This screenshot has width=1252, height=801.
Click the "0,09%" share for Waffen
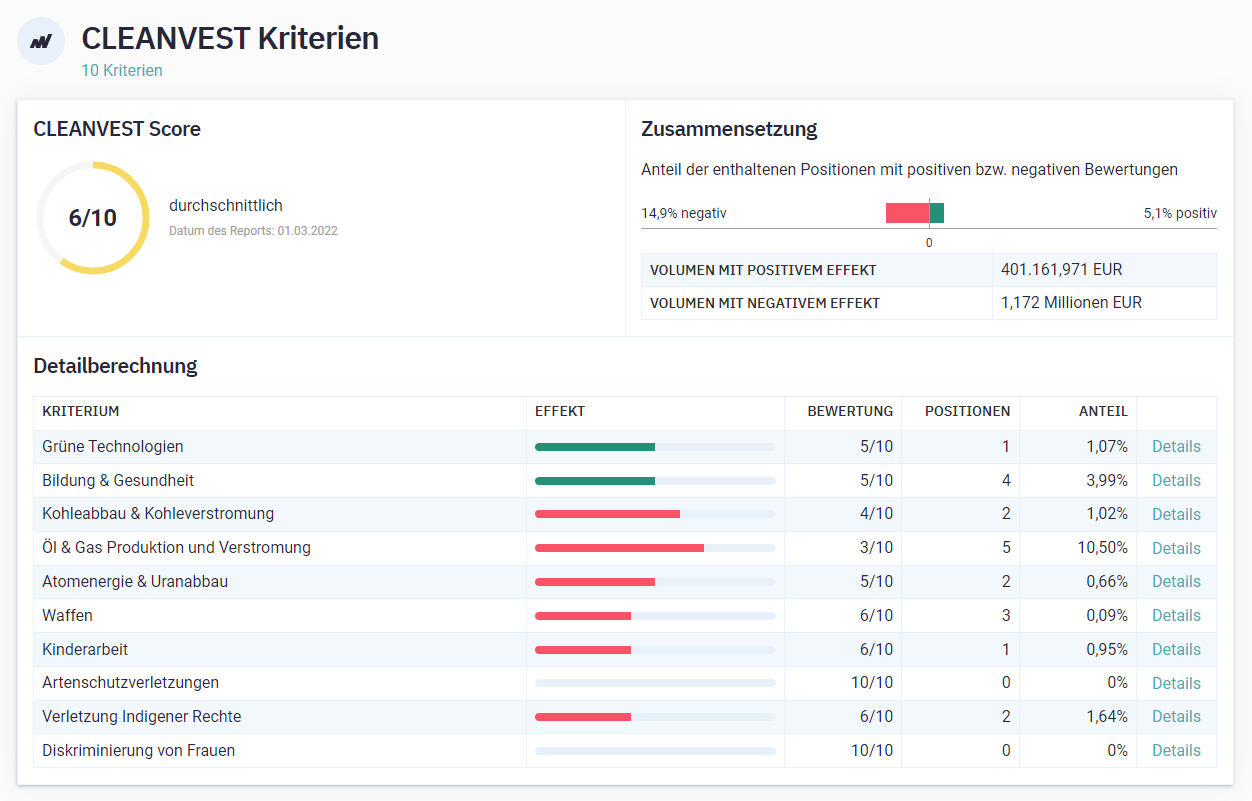pos(1107,615)
